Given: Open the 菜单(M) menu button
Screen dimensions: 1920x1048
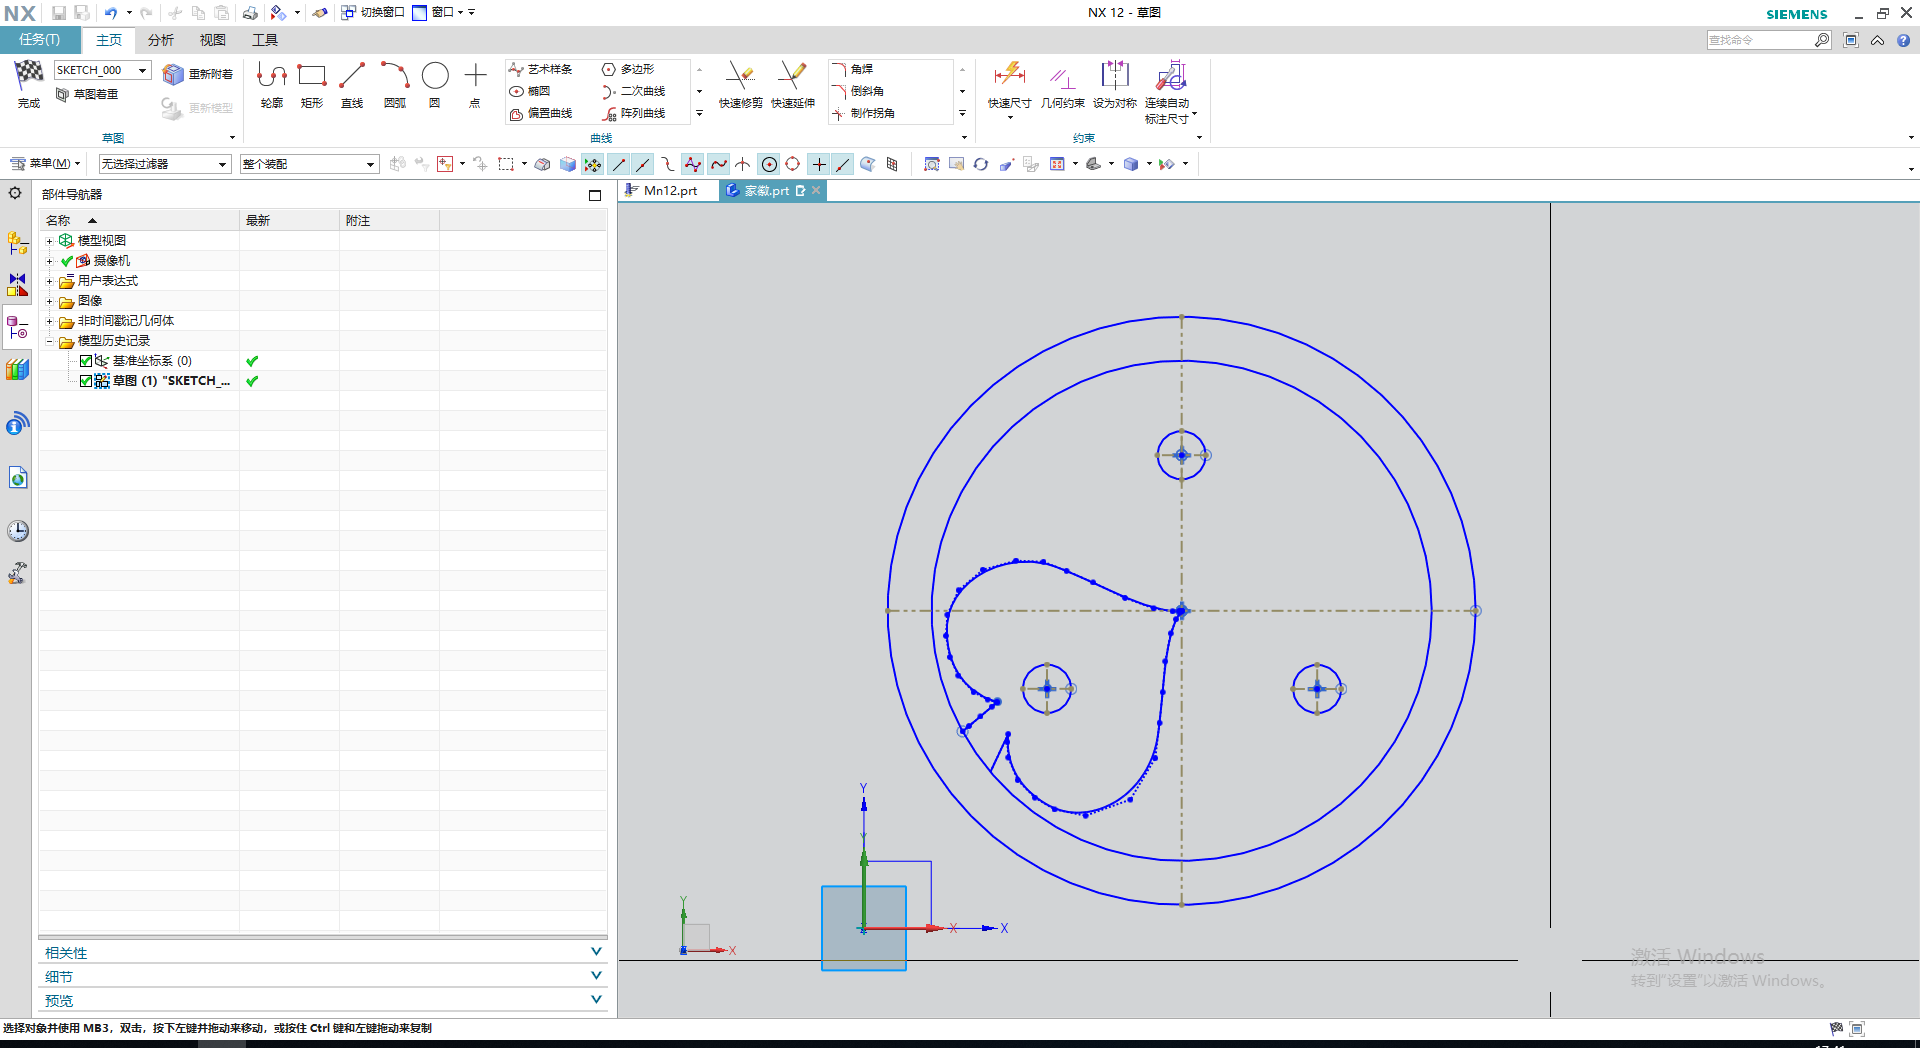Looking at the screenshot, I should point(45,164).
